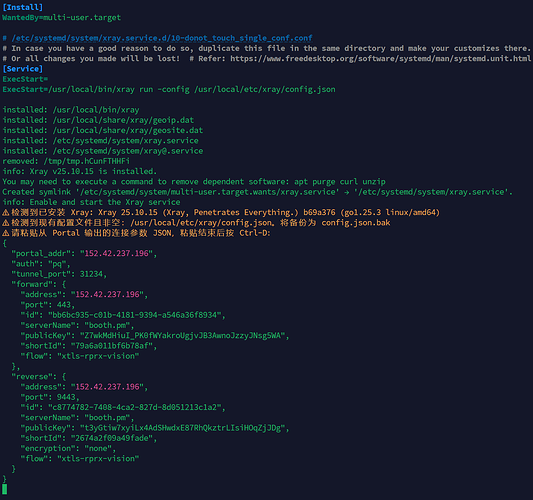Click the tunnel_port value 31234
533x500 pixels.
[91, 274]
